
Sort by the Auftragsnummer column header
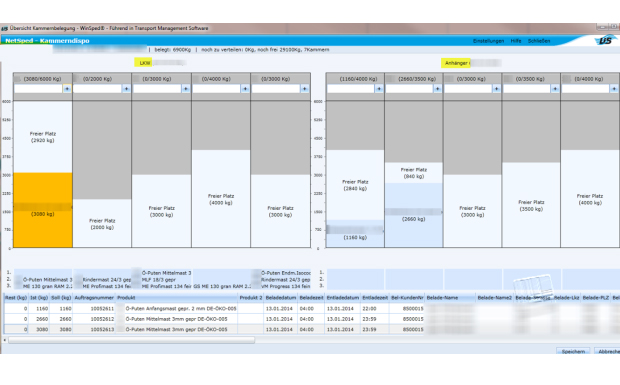[94, 298]
